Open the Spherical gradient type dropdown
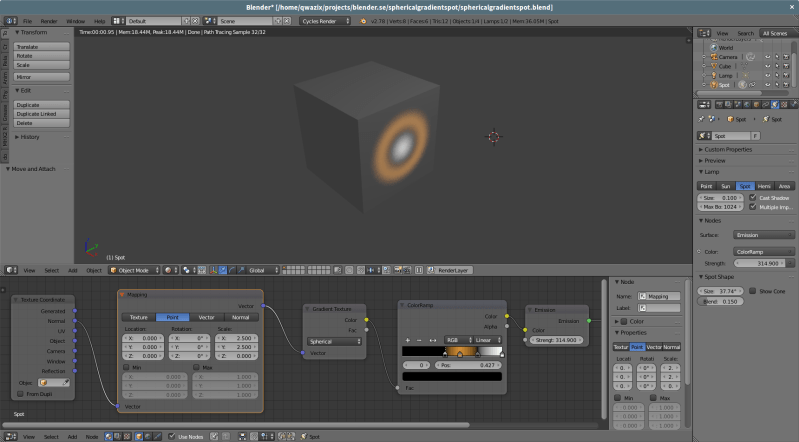799x442 pixels. point(334,342)
